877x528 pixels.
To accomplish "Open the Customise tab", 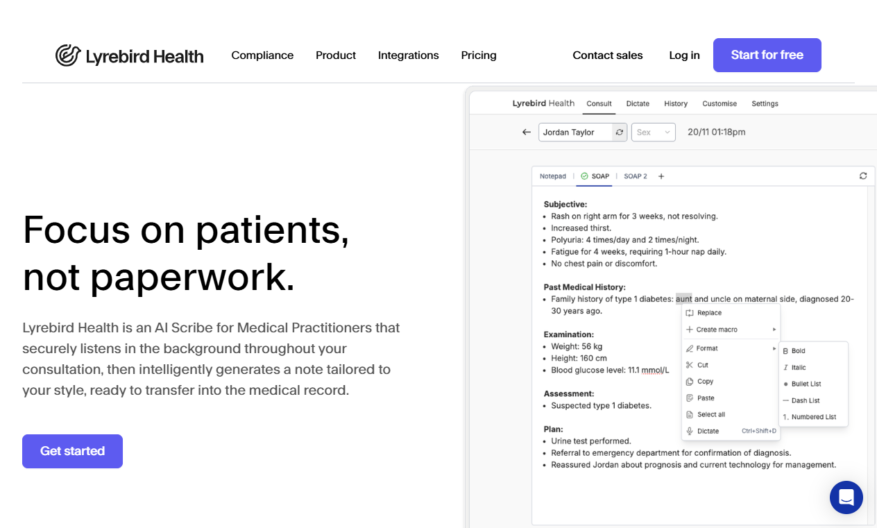I will click(719, 103).
